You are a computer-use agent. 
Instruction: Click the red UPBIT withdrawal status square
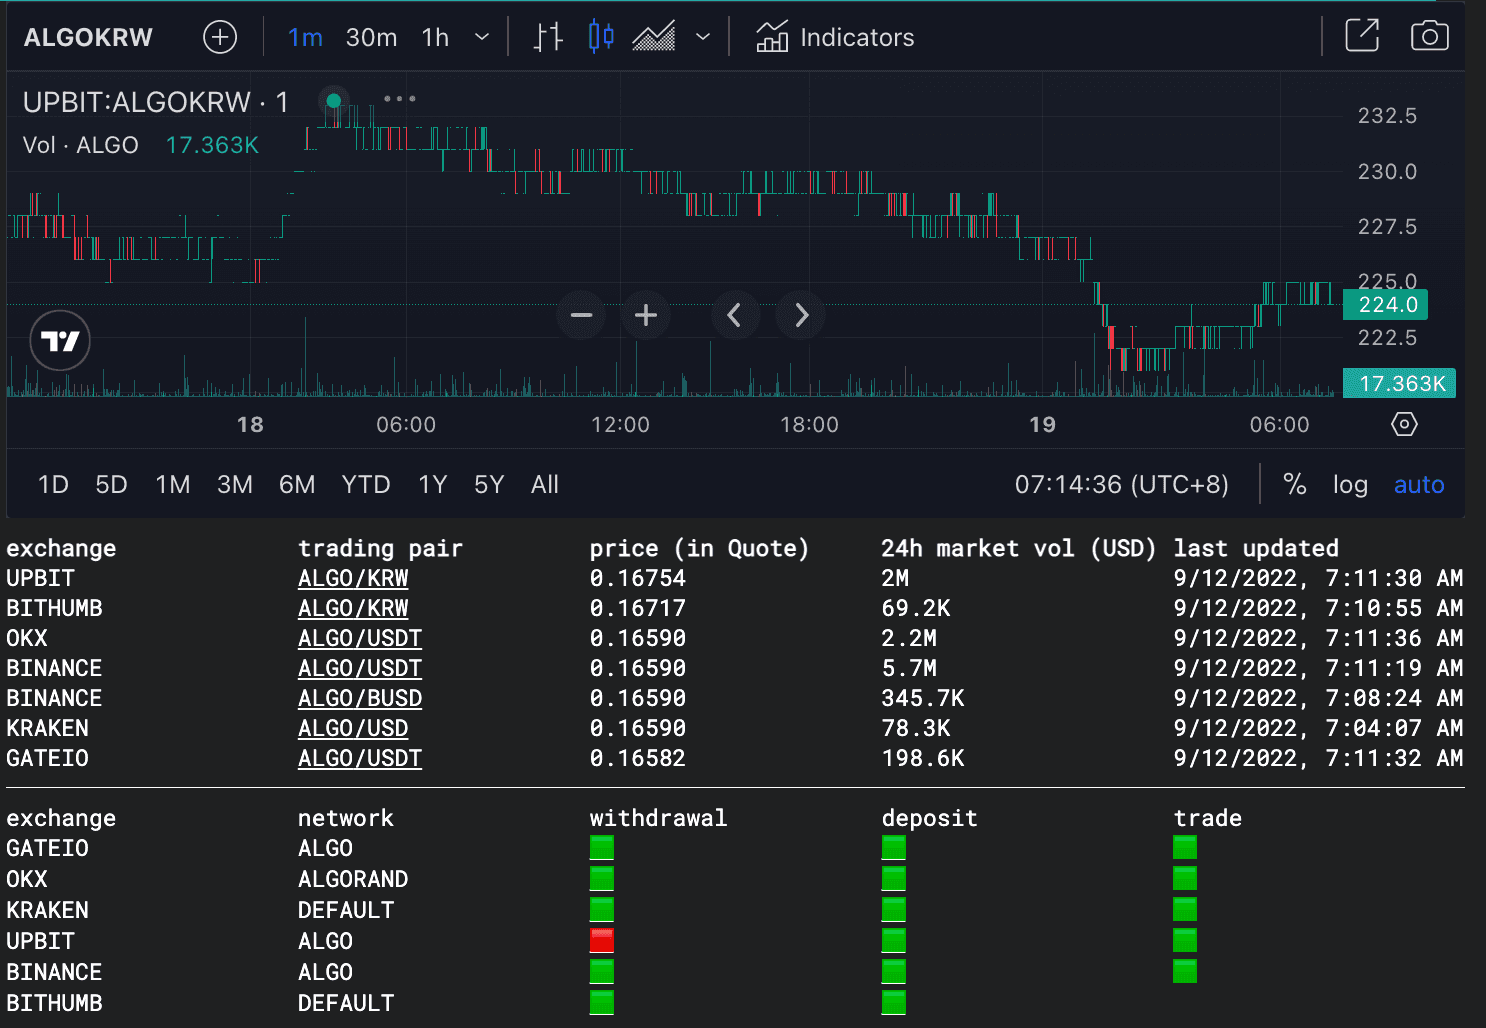point(602,940)
